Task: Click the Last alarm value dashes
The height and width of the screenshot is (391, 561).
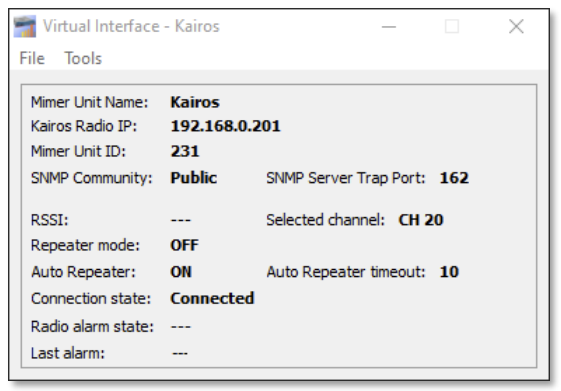Action: (180, 353)
